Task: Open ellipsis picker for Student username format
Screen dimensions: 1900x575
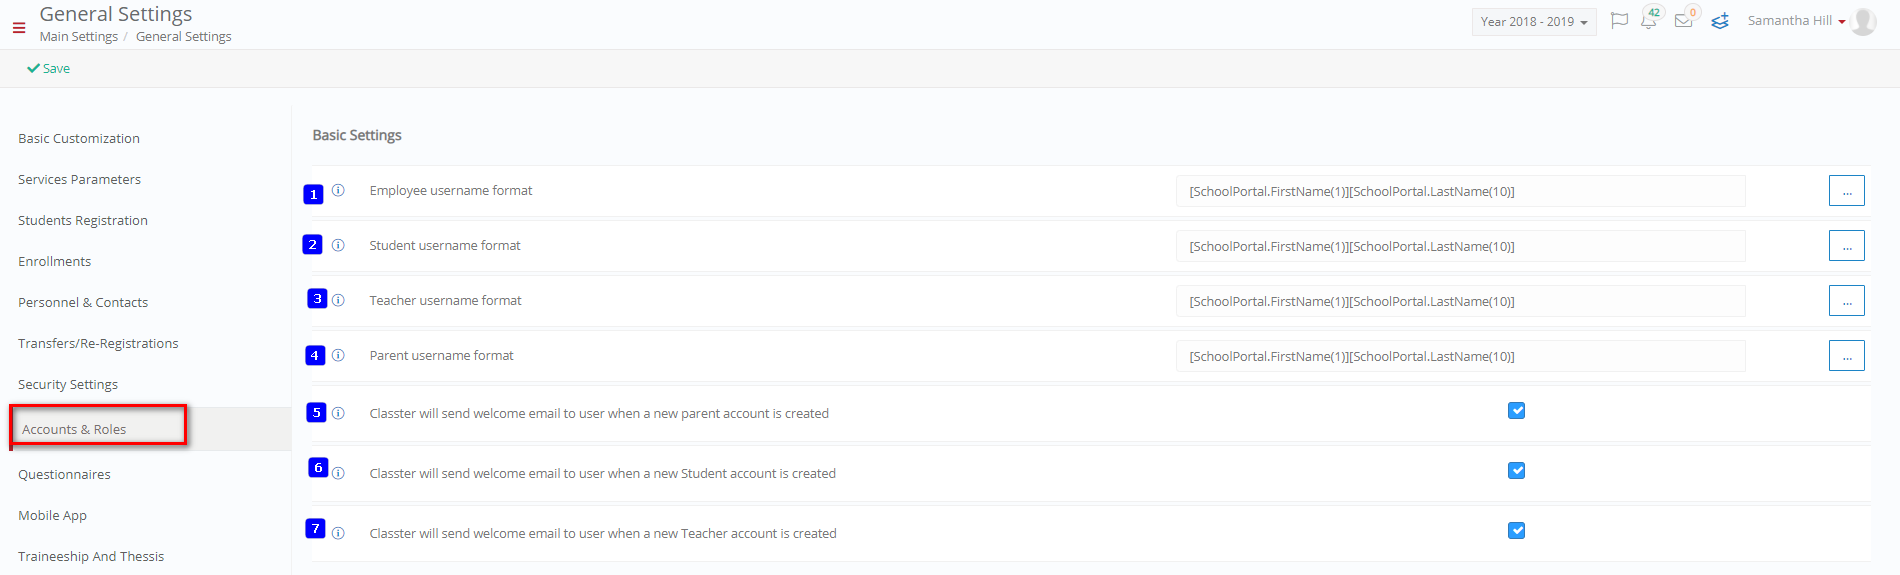Action: click(x=1846, y=246)
